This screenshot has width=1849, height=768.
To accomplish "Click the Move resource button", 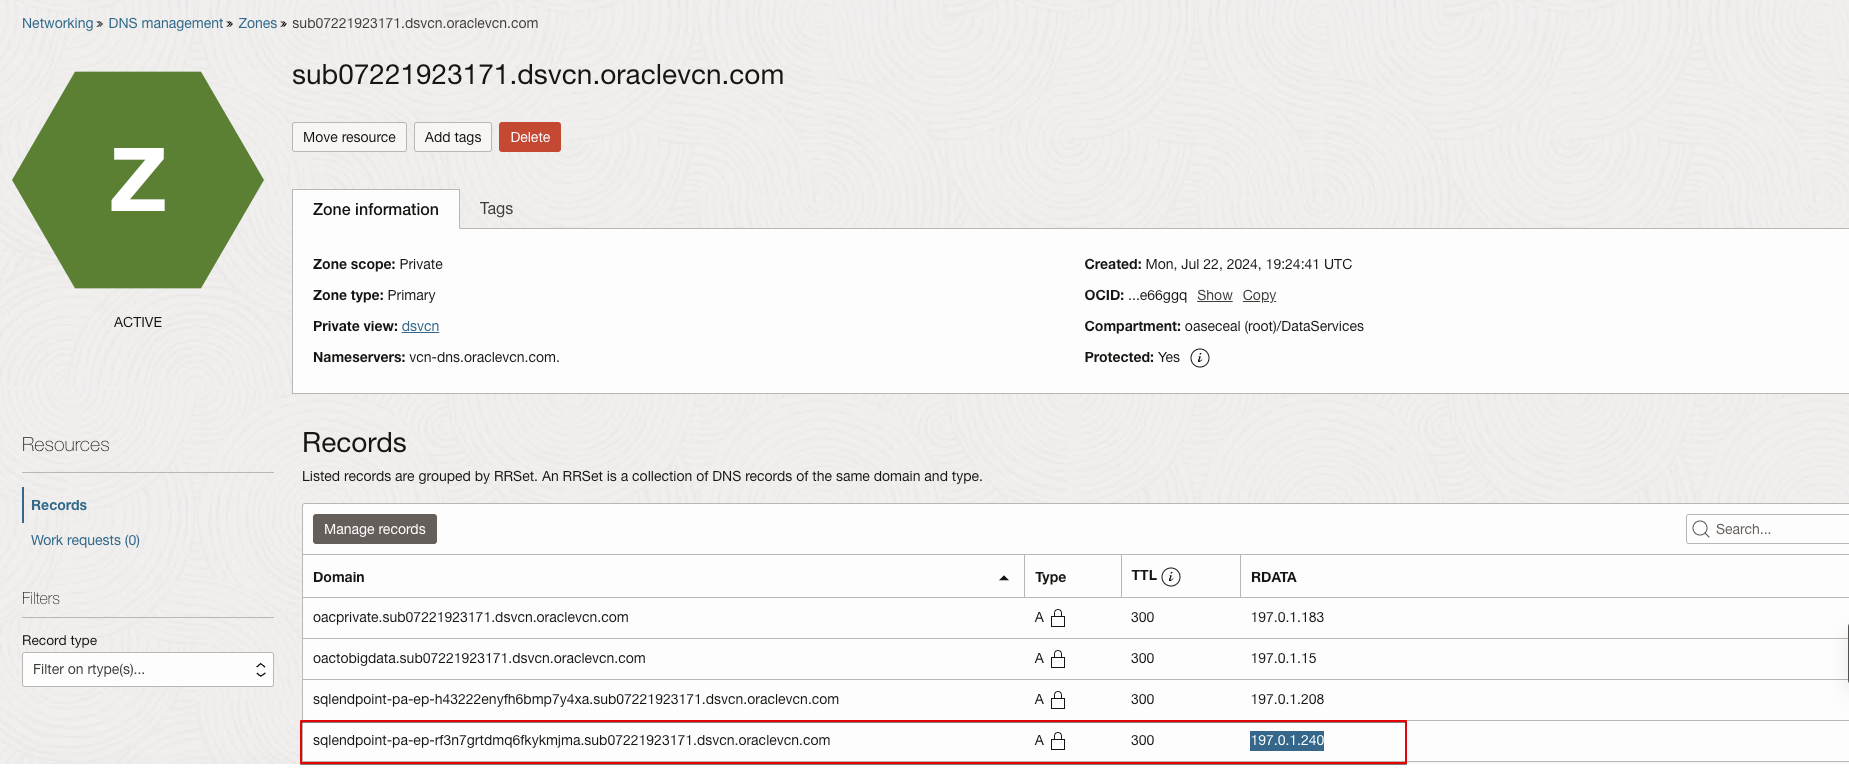I will [349, 137].
